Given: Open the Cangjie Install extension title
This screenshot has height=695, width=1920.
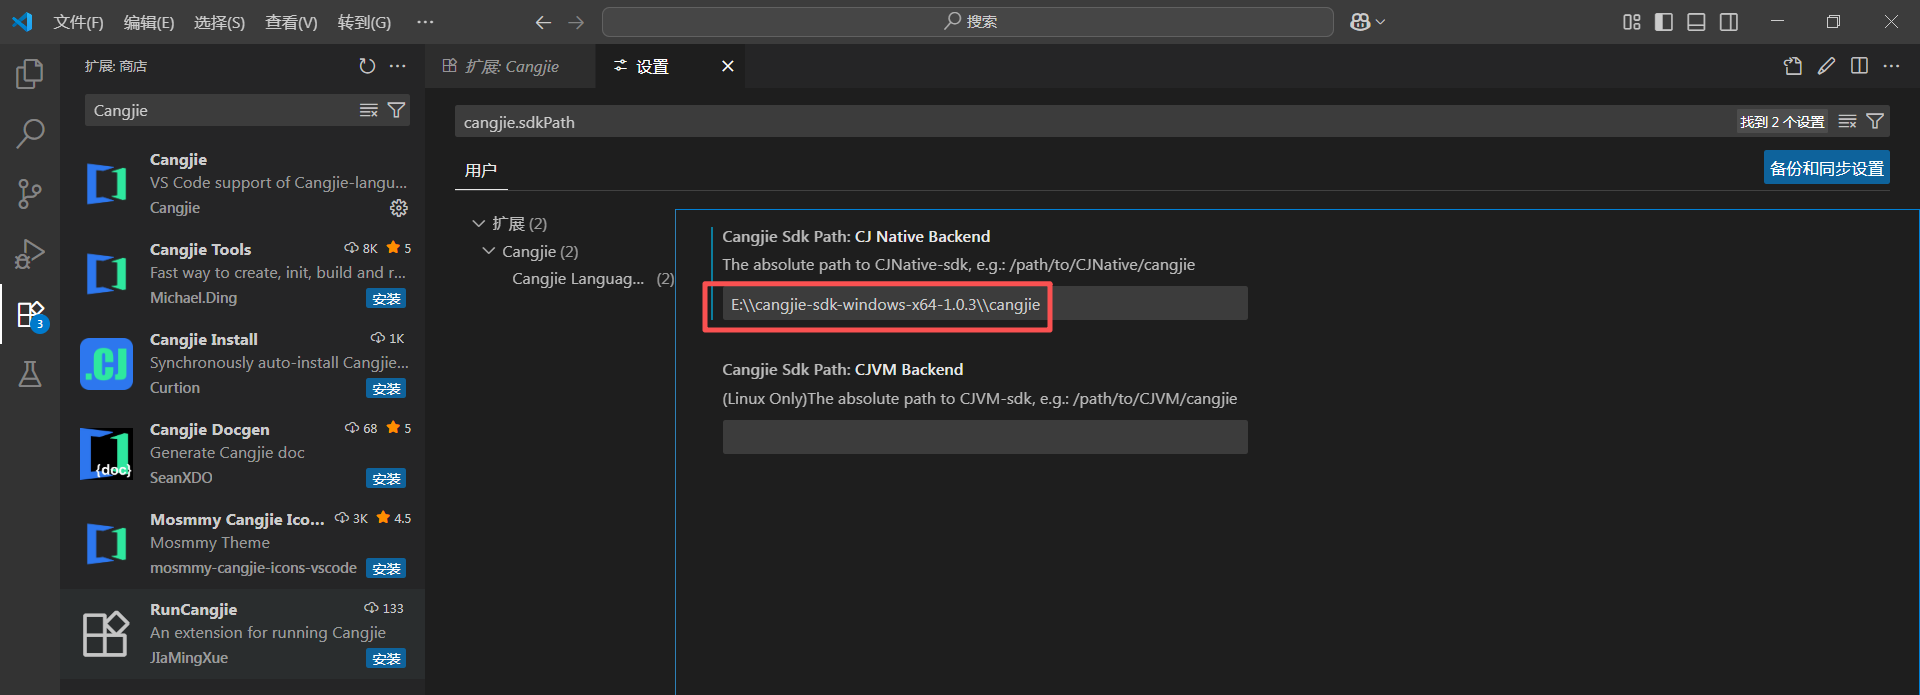Looking at the screenshot, I should pos(203,339).
